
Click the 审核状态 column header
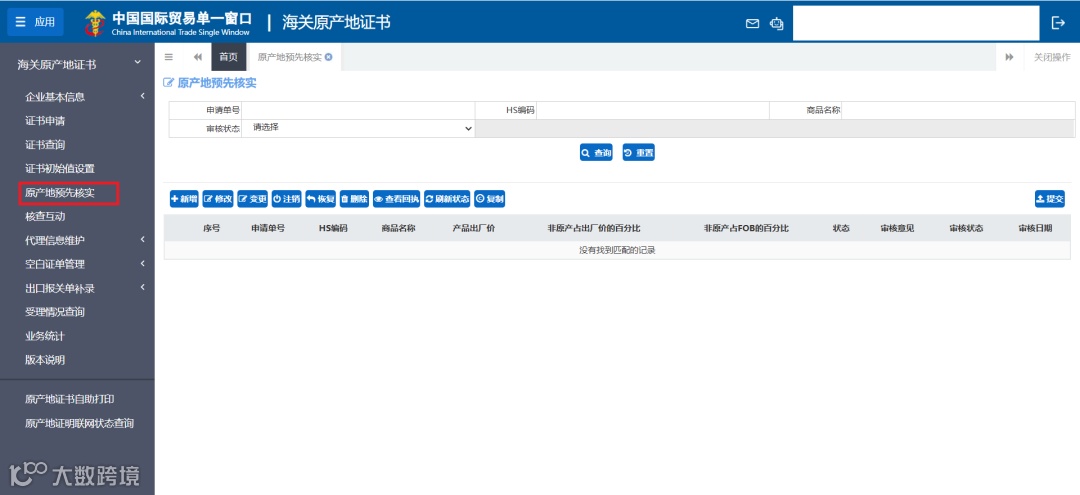[966, 228]
